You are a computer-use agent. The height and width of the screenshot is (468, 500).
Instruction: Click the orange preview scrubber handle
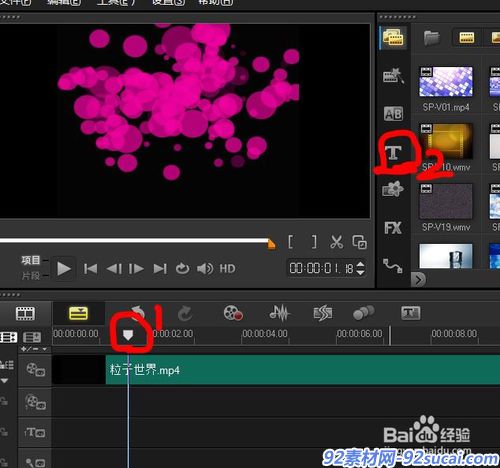click(271, 244)
